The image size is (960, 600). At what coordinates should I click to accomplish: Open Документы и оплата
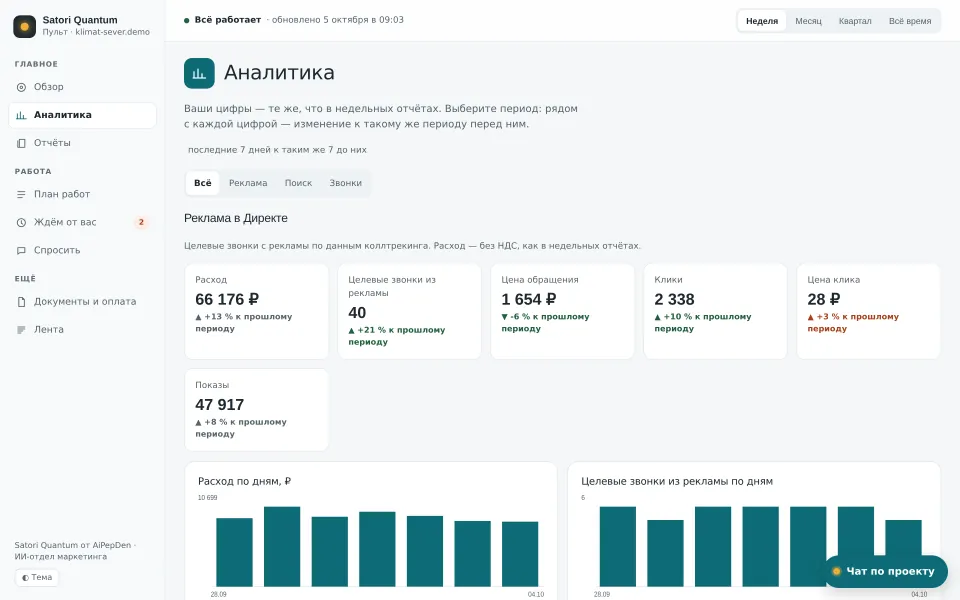[82, 302]
